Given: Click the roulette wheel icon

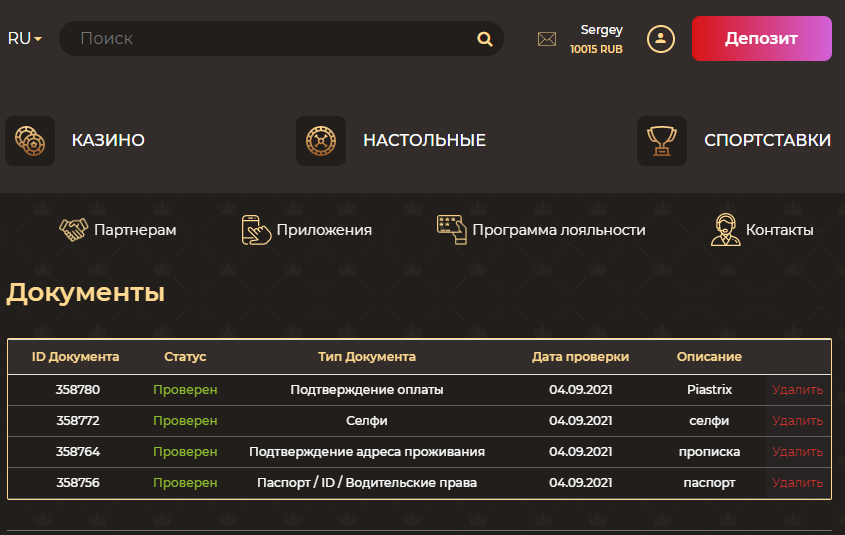Looking at the screenshot, I should [x=321, y=141].
